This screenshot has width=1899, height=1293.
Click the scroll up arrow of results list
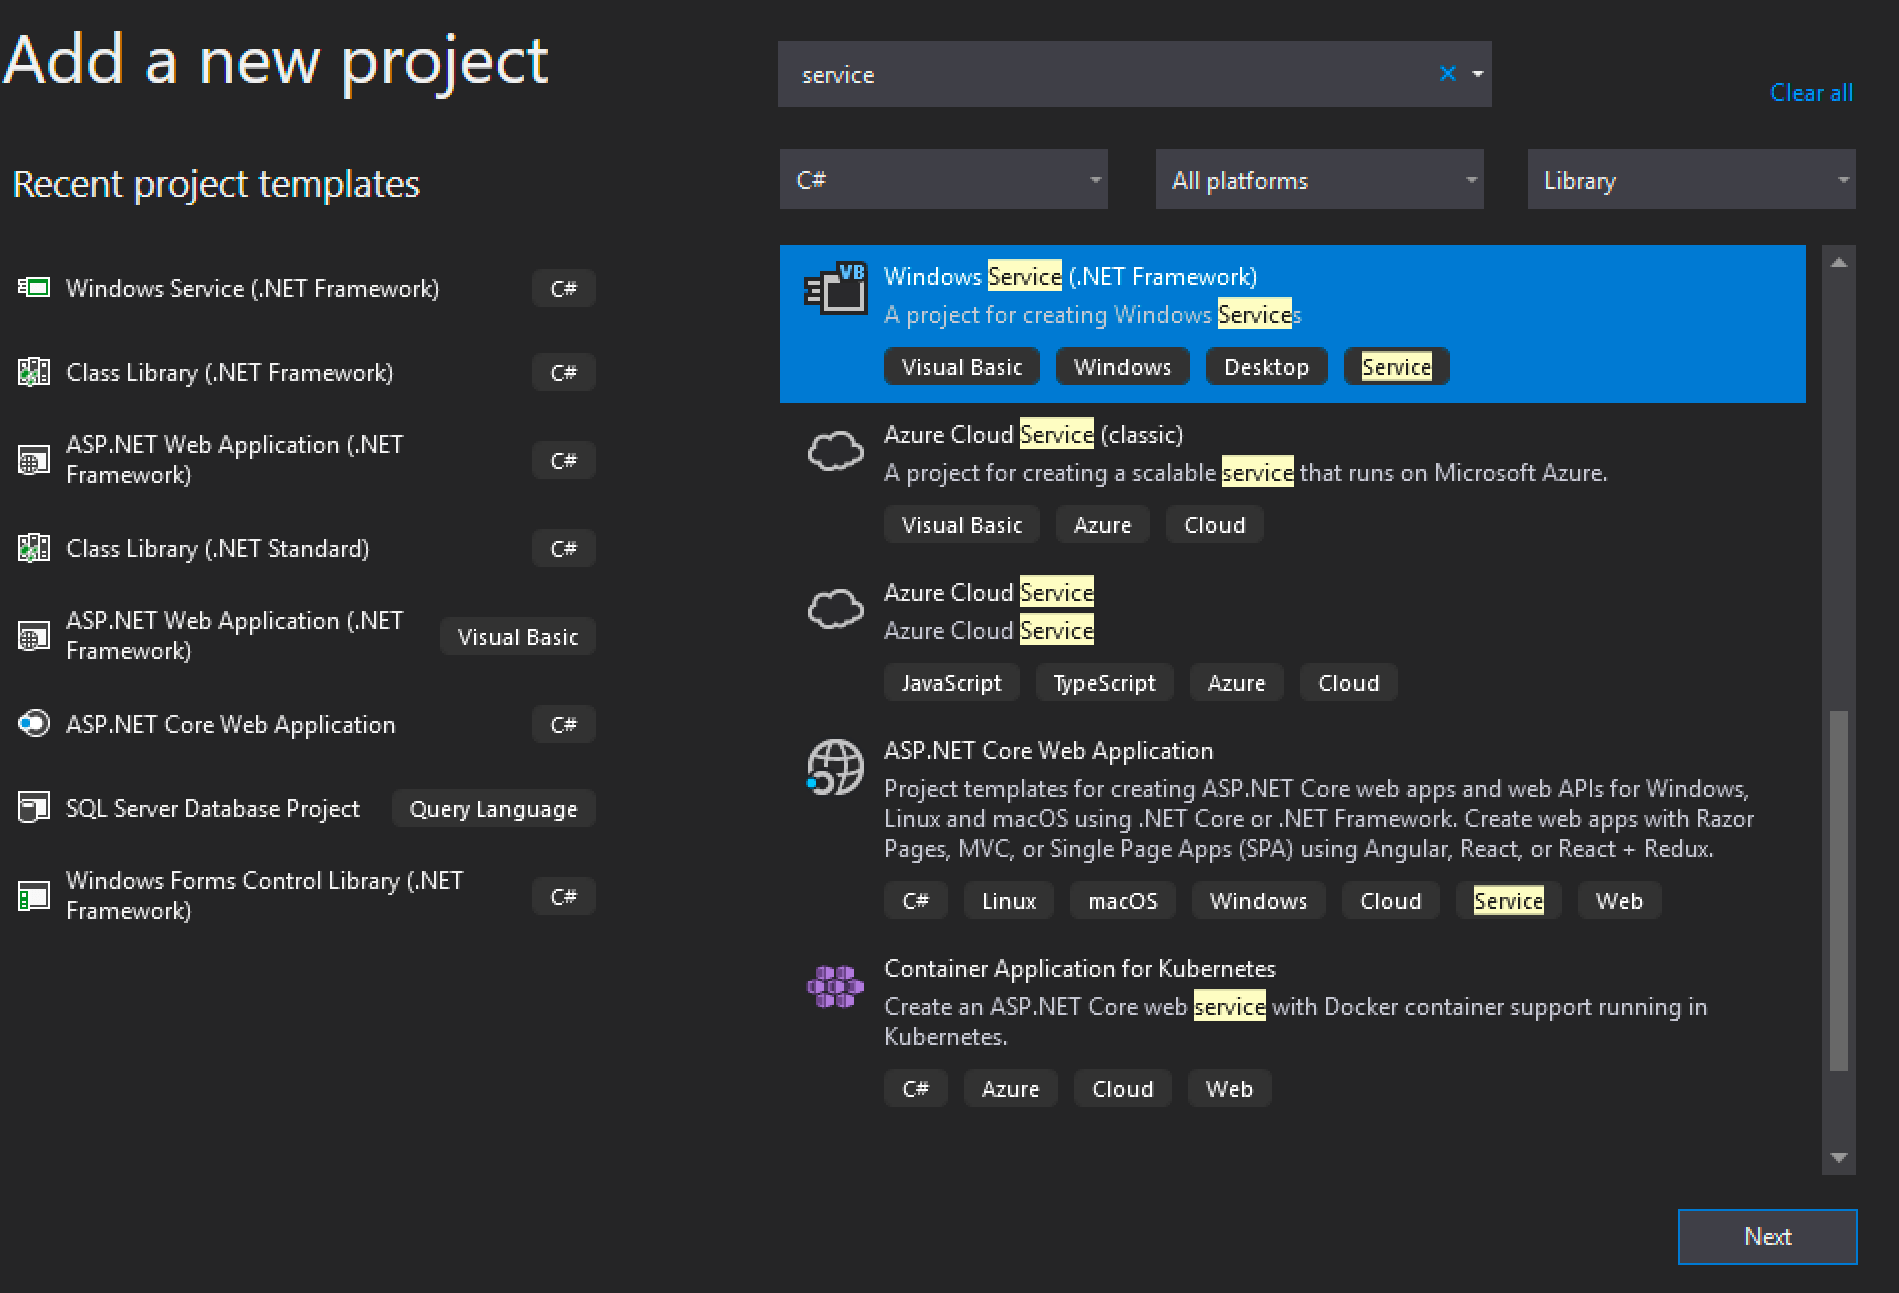click(x=1838, y=262)
